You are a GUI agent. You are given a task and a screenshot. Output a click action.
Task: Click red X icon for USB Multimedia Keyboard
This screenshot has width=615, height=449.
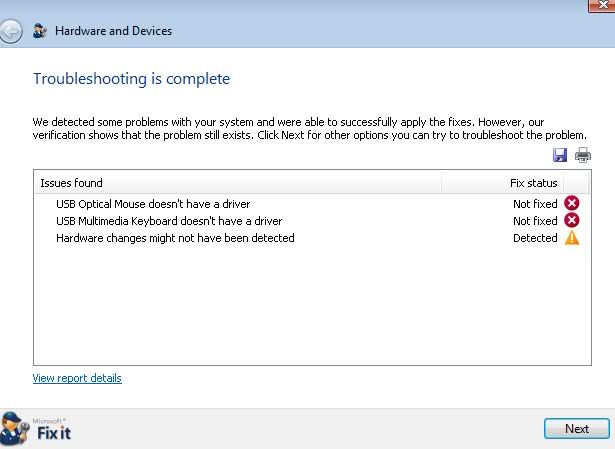coord(571,220)
